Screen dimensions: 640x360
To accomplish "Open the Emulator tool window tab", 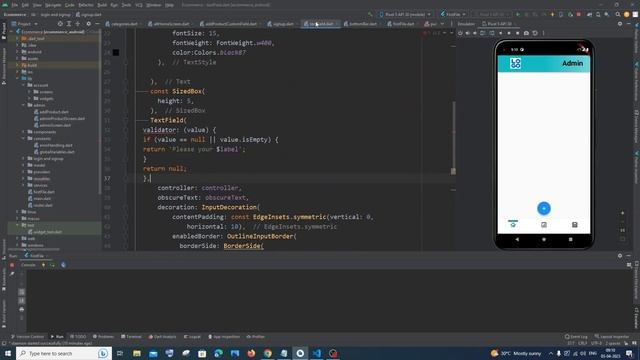I will [466, 24].
